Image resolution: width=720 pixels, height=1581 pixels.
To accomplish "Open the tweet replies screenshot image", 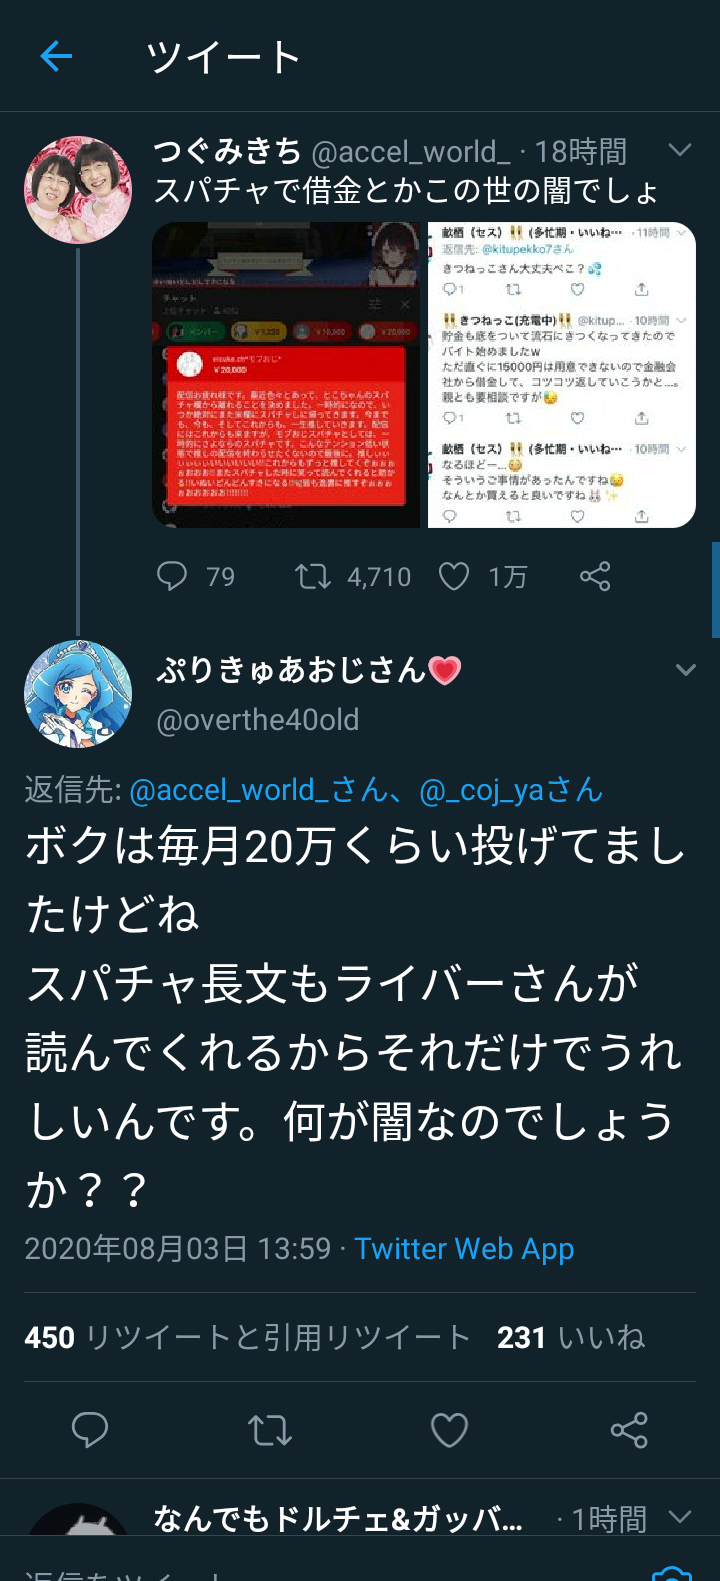I will click(562, 375).
